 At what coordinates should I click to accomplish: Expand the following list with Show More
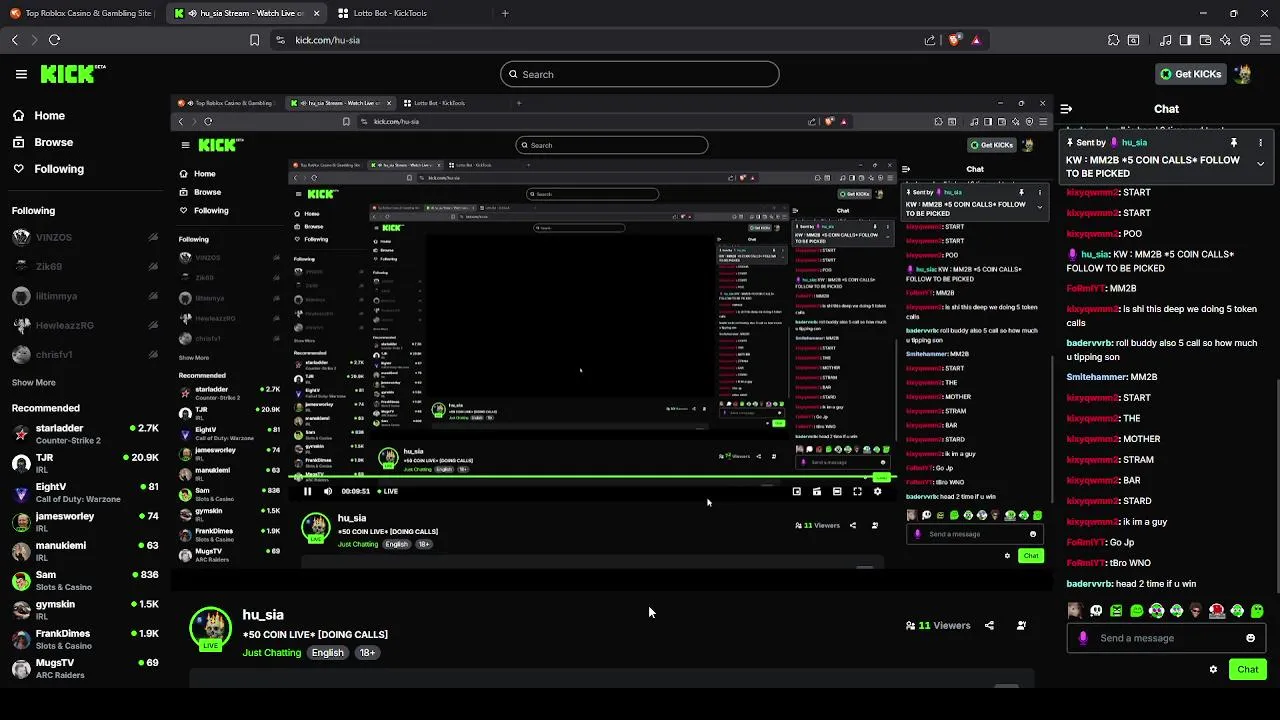pyautogui.click(x=33, y=382)
